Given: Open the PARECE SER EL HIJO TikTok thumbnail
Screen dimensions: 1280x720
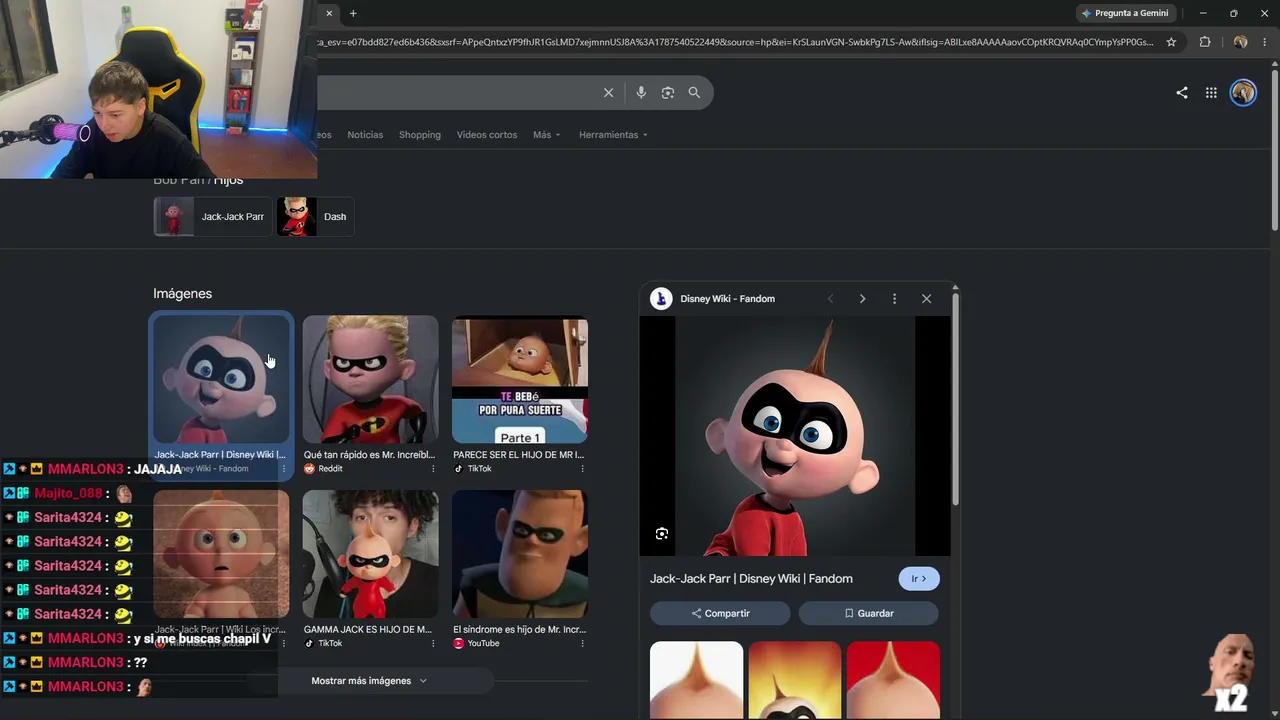Looking at the screenshot, I should (x=520, y=380).
